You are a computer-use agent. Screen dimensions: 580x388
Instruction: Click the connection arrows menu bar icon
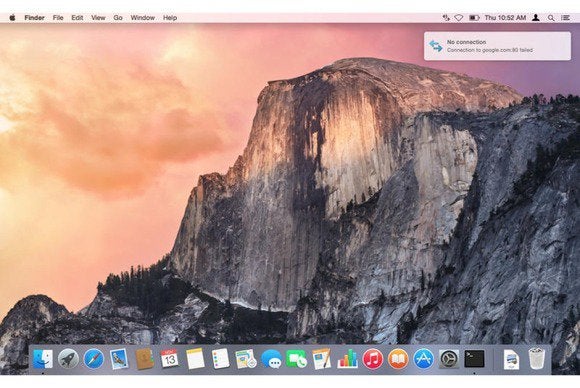click(446, 17)
